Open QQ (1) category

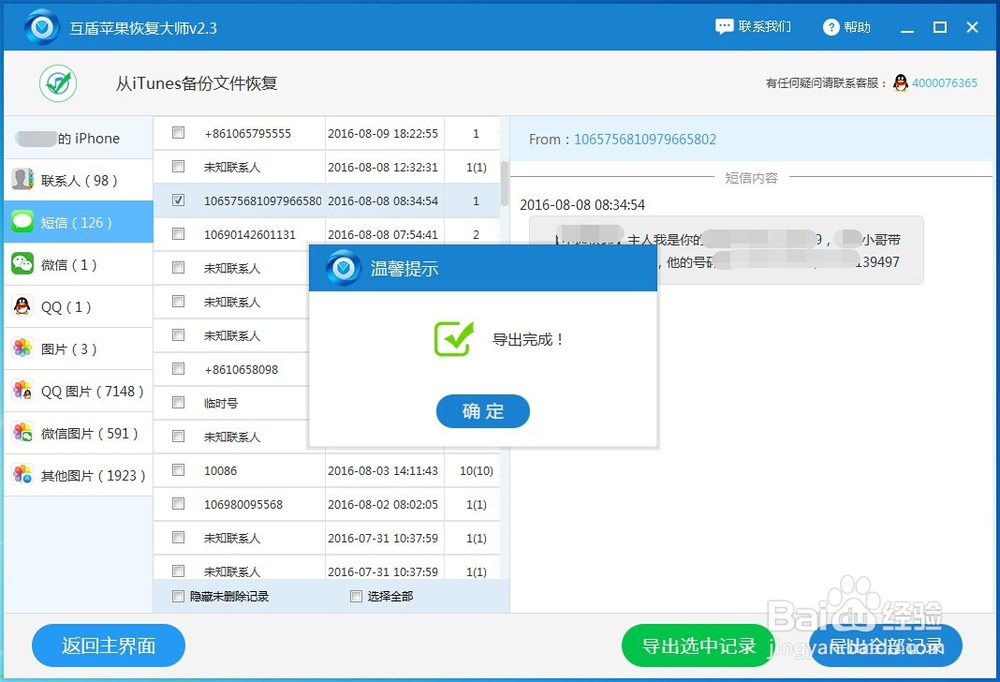point(78,306)
